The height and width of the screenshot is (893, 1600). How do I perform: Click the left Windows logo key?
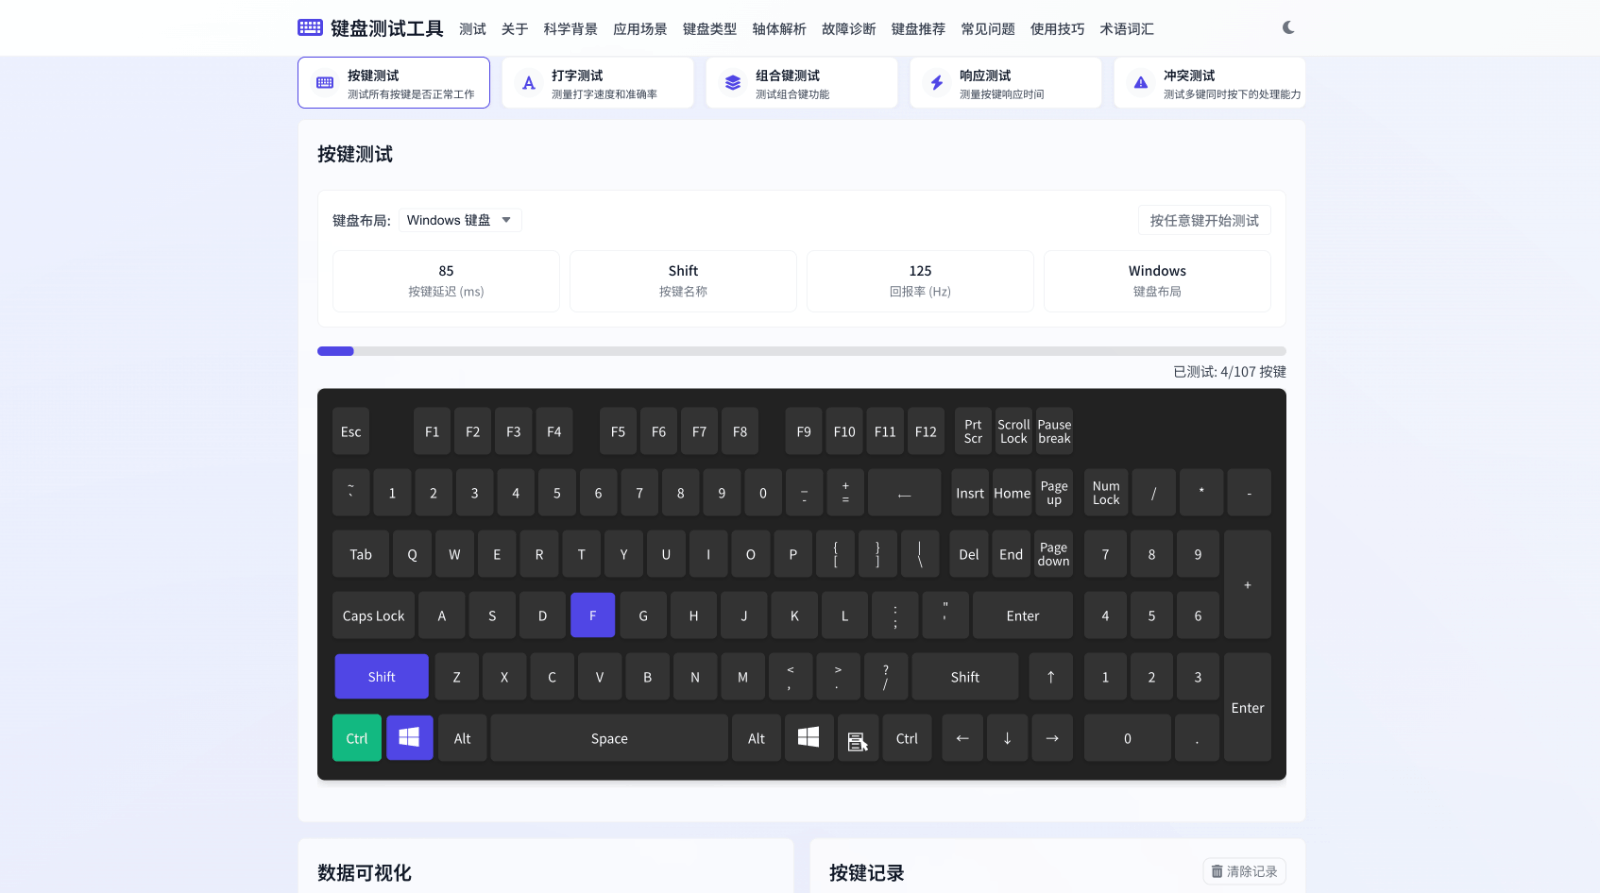click(x=409, y=738)
